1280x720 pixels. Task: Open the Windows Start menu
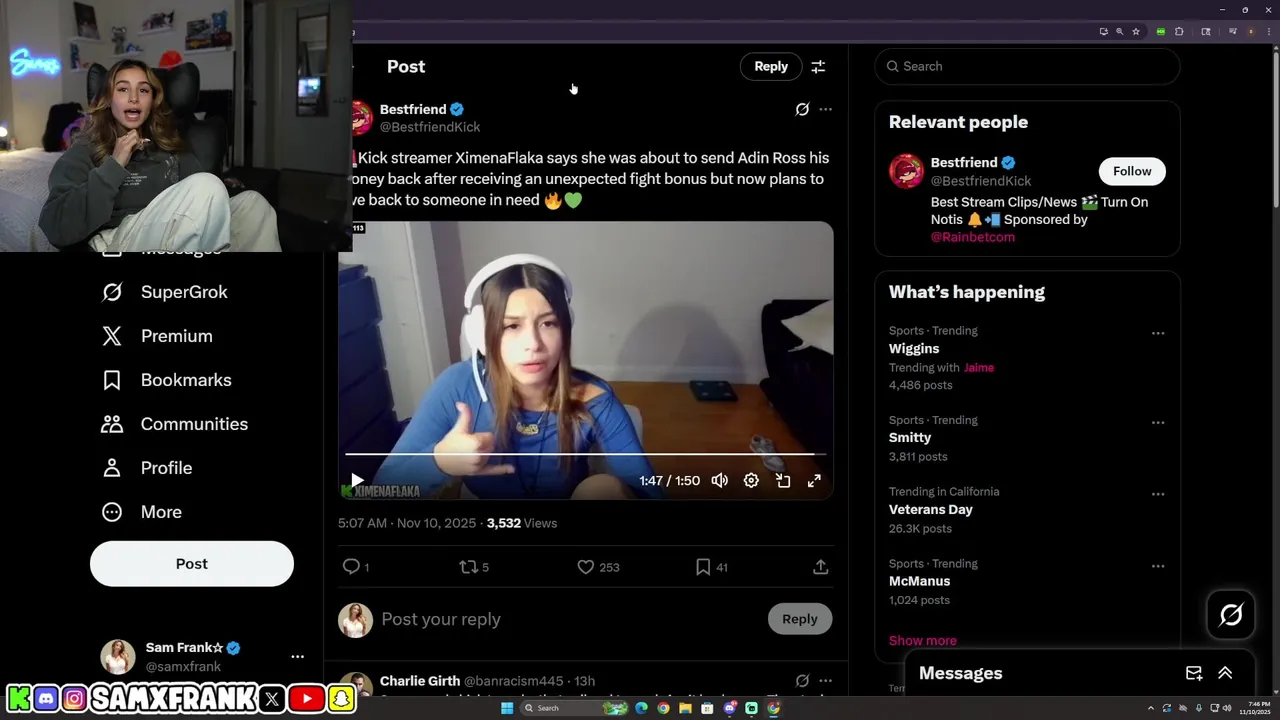coord(507,708)
